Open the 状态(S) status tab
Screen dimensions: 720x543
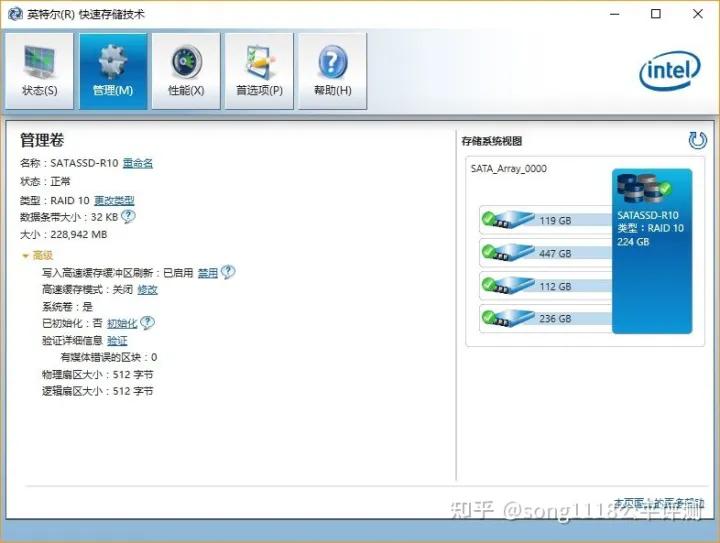pos(39,71)
